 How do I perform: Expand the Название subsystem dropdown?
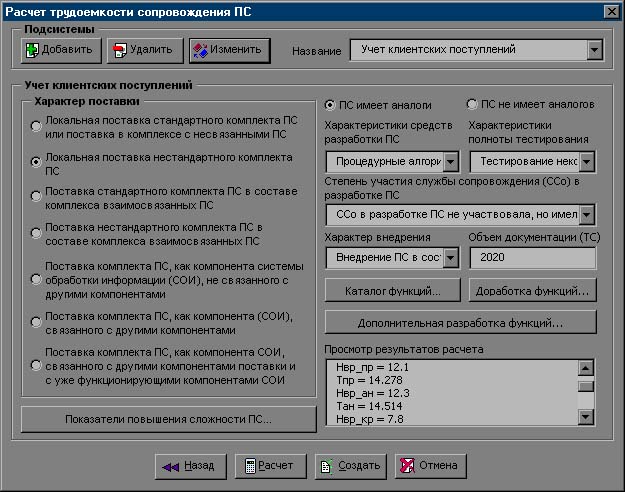click(595, 49)
